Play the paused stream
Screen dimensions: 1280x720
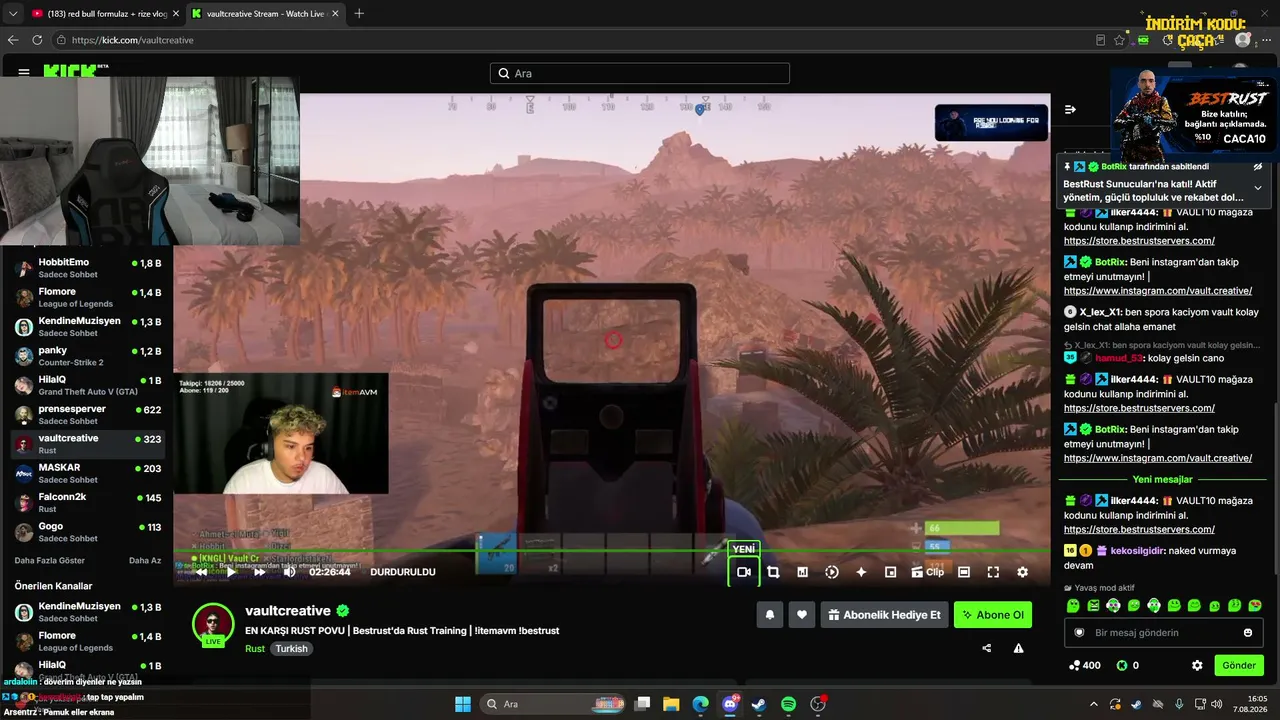[x=231, y=572]
